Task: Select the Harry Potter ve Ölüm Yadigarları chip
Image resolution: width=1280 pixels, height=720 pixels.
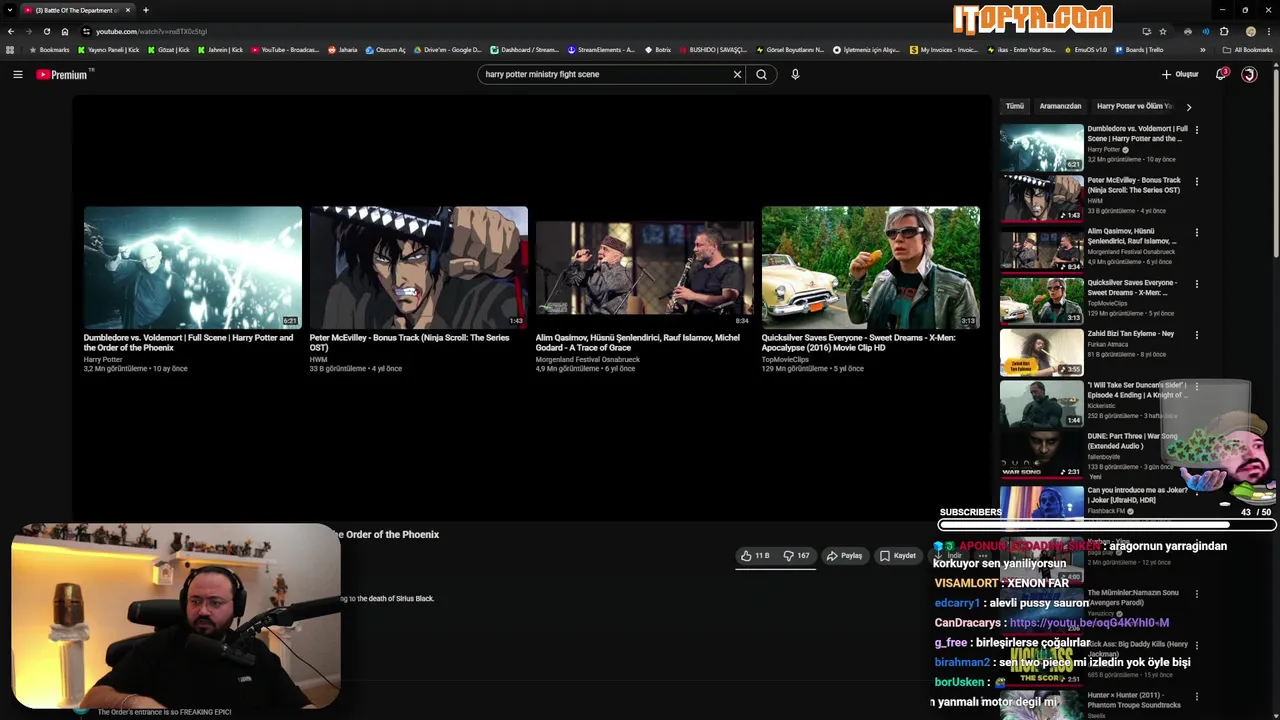Action: pos(1134,106)
